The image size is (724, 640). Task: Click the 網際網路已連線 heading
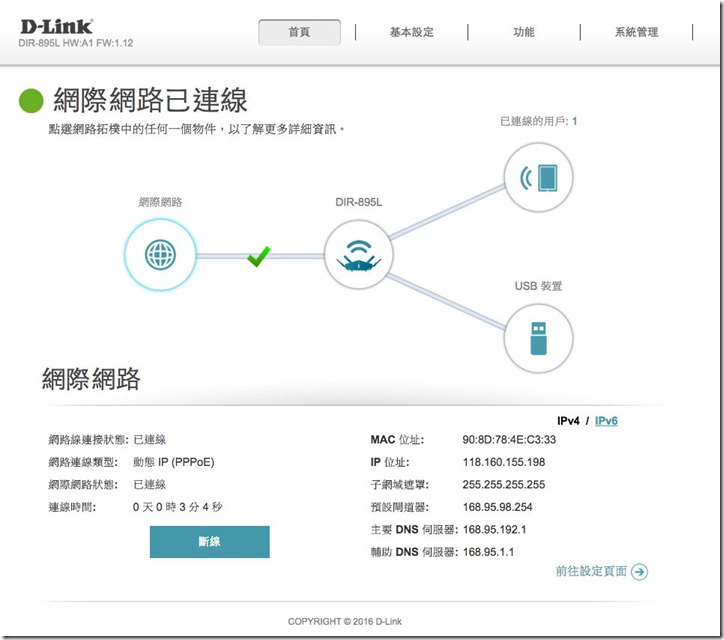coord(151,100)
